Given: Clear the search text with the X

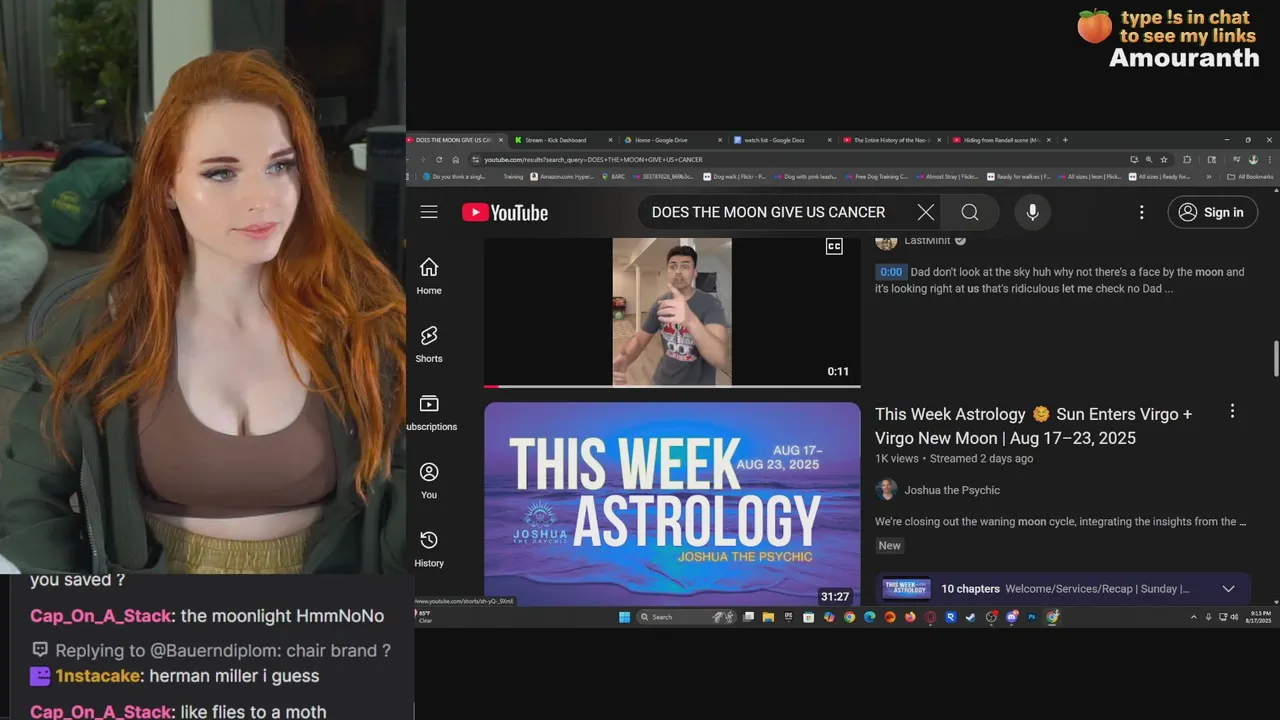Looking at the screenshot, I should tap(926, 212).
